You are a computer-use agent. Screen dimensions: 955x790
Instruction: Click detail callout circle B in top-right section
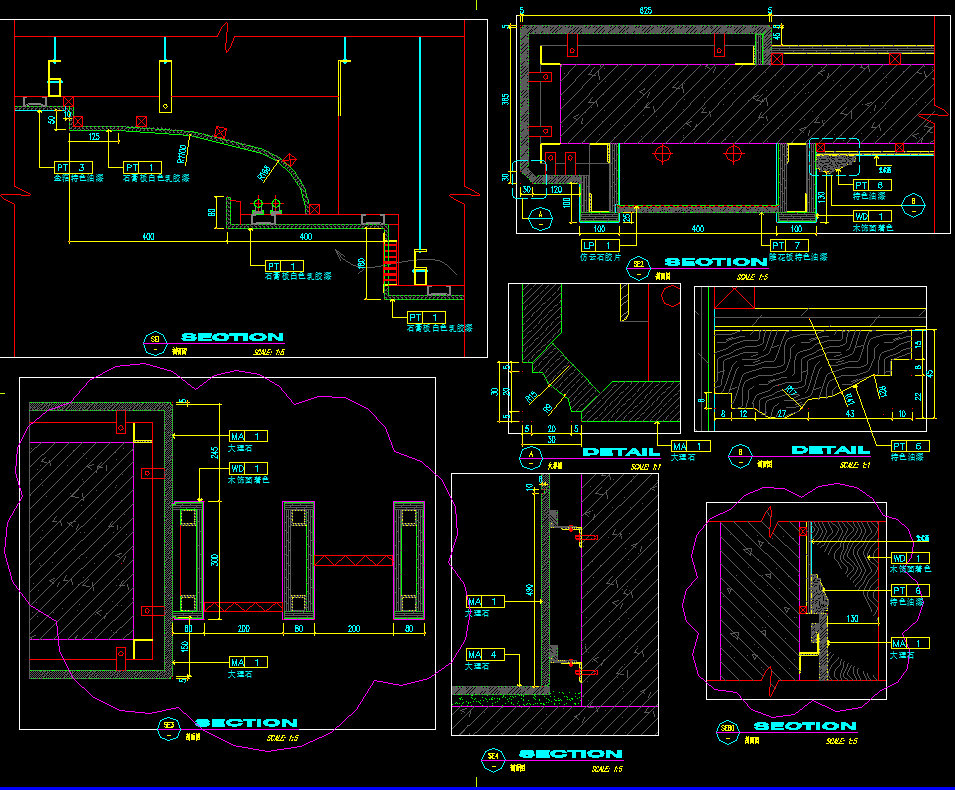(x=914, y=206)
